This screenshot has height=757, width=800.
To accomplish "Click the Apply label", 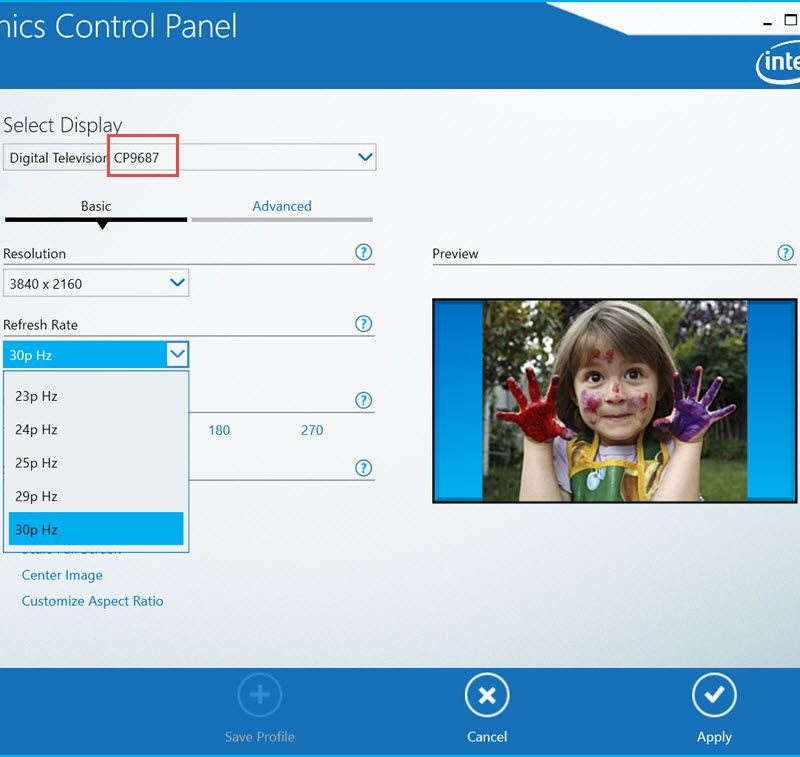I will tap(714, 737).
